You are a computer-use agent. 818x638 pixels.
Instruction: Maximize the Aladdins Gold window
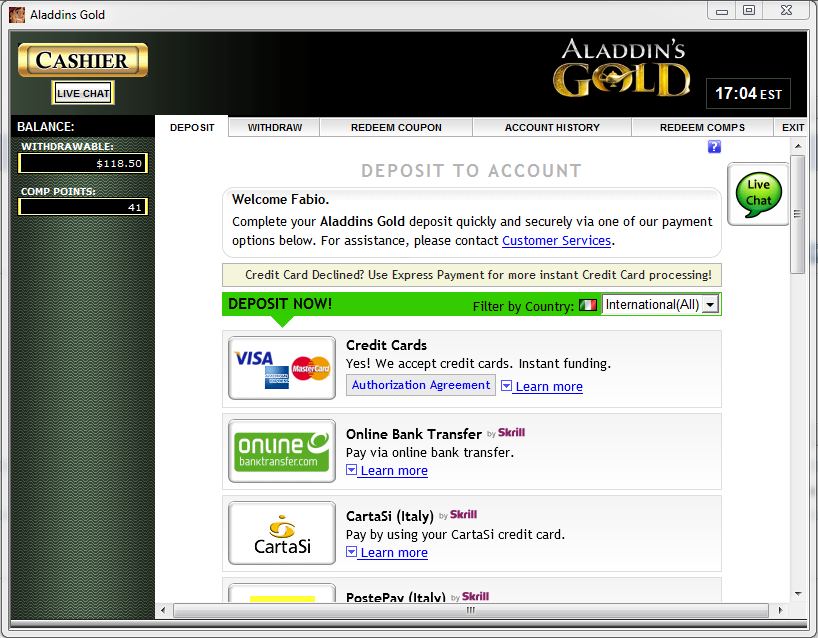(x=749, y=10)
